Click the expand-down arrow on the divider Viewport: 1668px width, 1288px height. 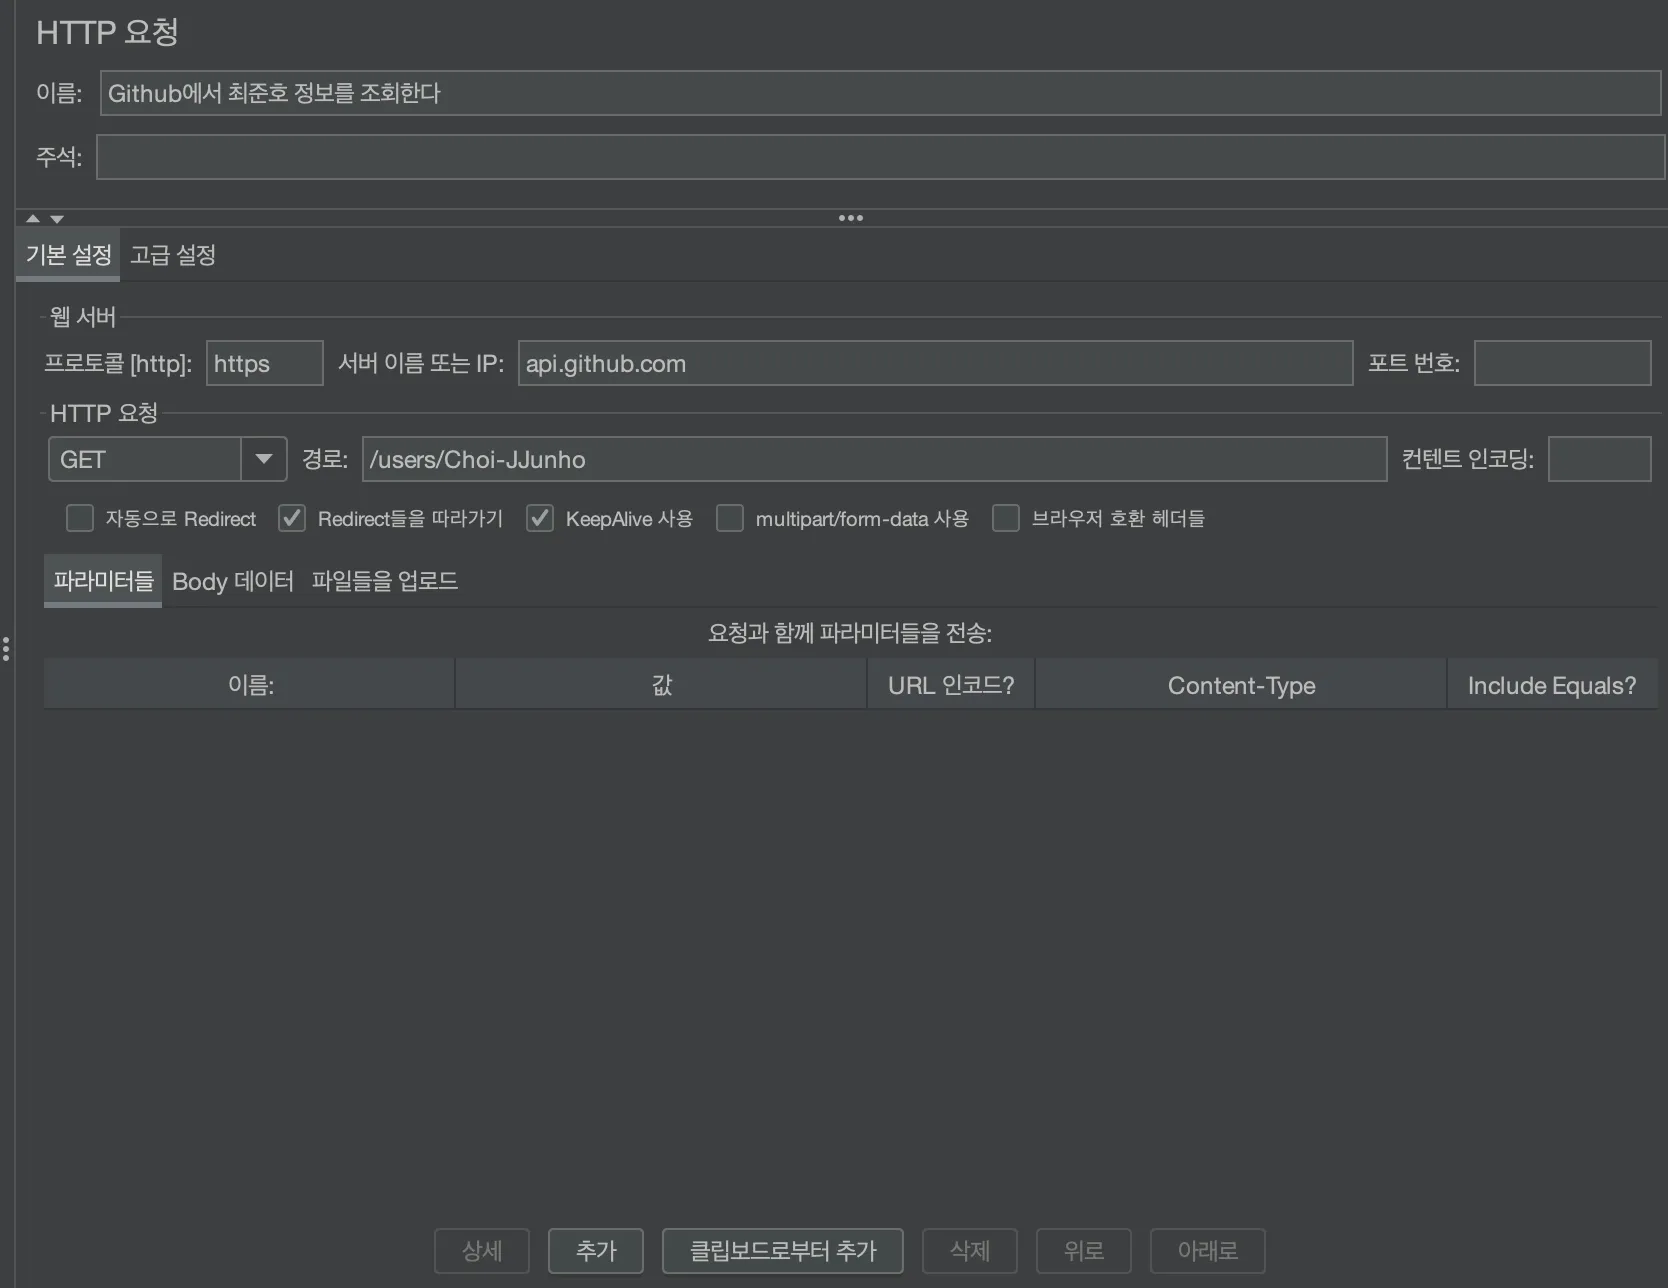(x=57, y=218)
